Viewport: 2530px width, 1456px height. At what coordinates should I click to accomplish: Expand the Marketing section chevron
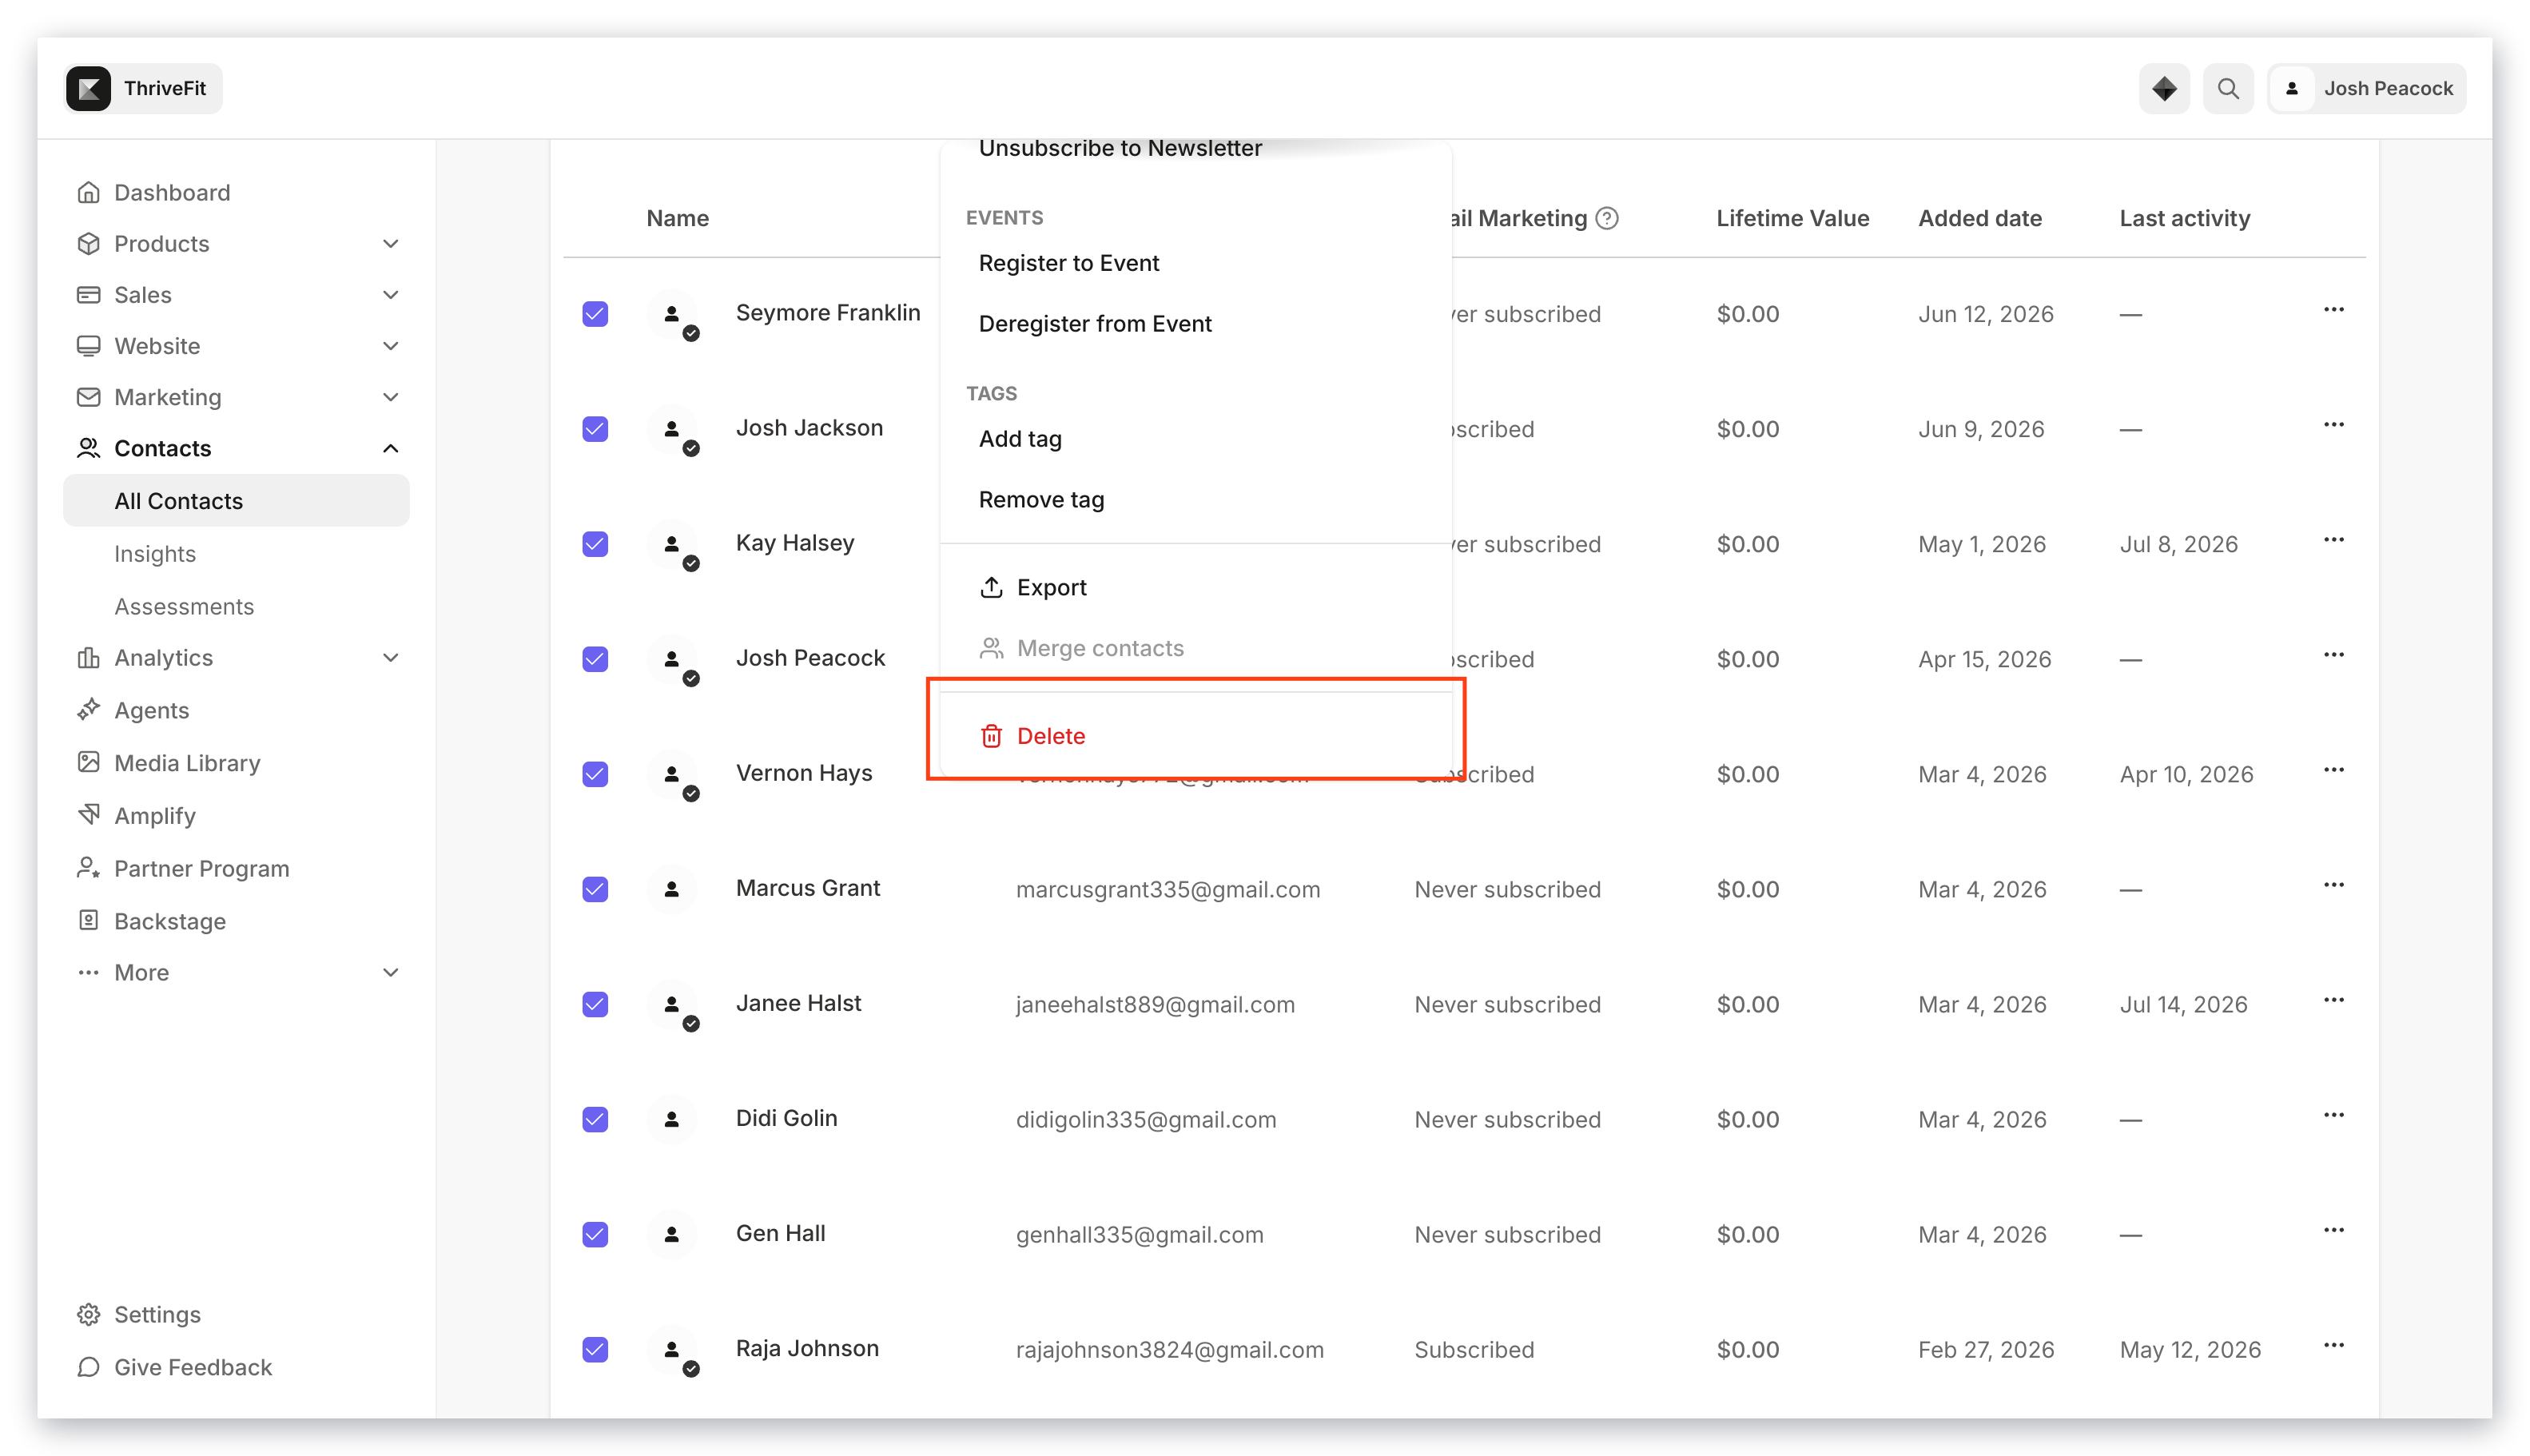click(x=391, y=396)
